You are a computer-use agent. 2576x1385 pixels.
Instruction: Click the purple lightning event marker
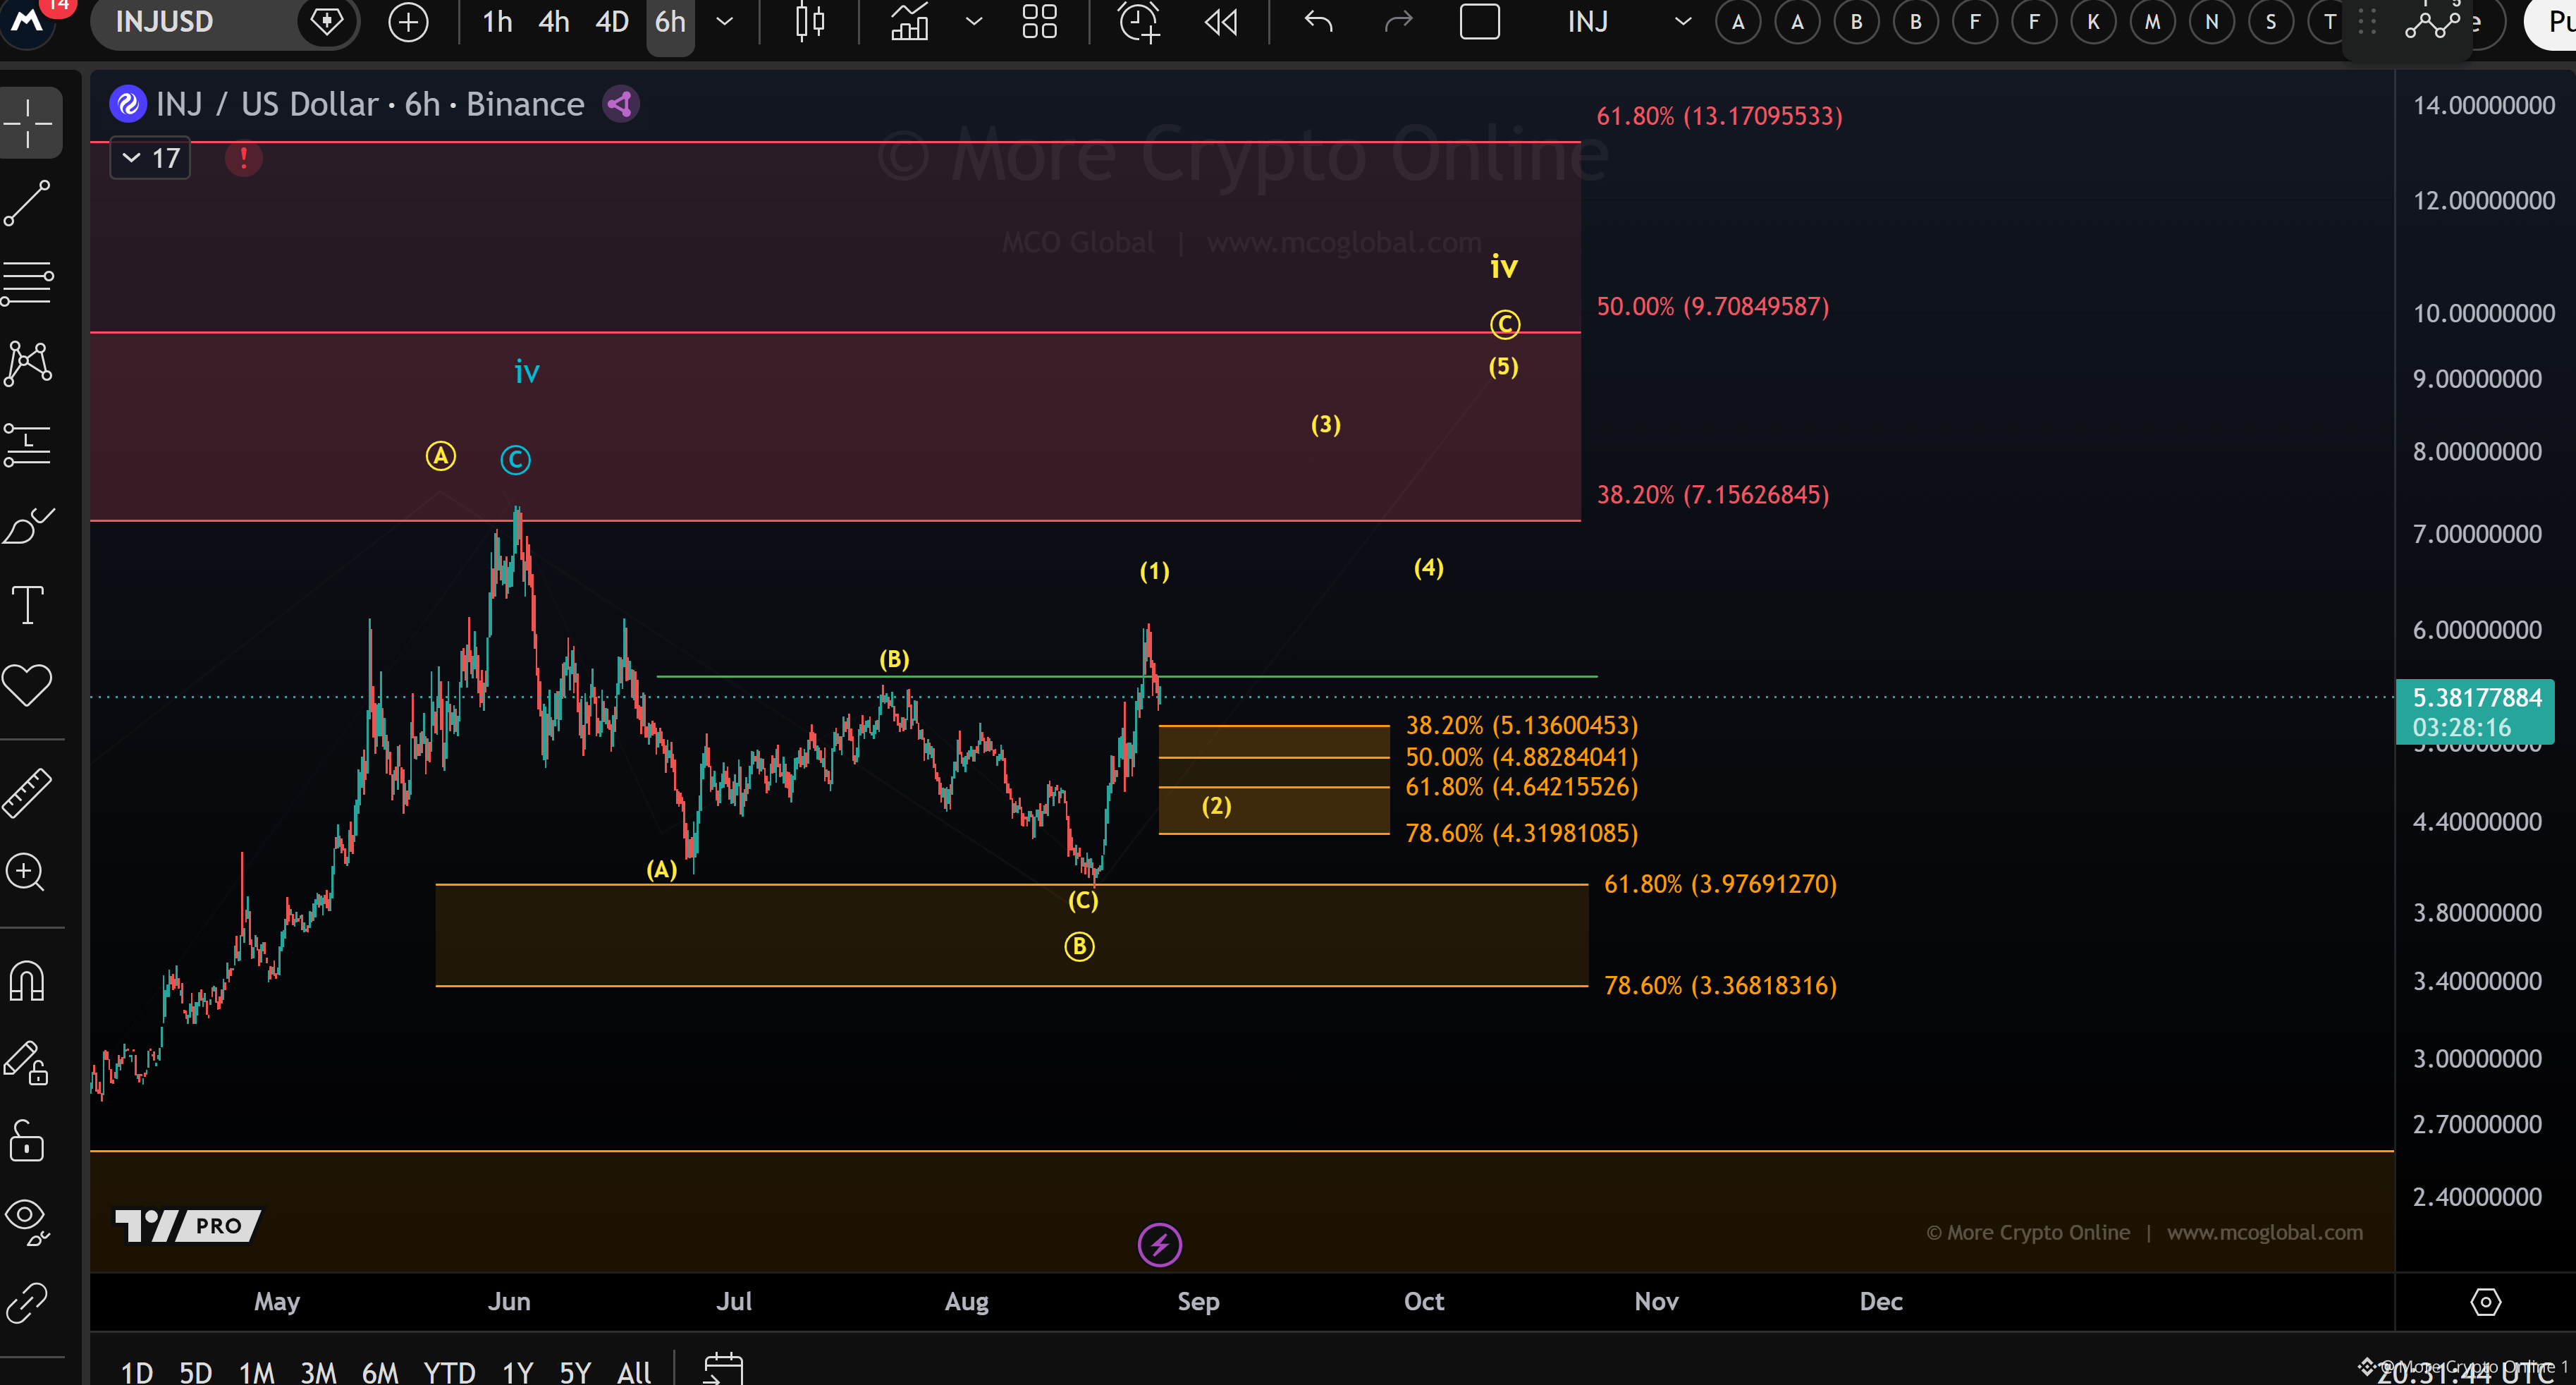1160,1245
